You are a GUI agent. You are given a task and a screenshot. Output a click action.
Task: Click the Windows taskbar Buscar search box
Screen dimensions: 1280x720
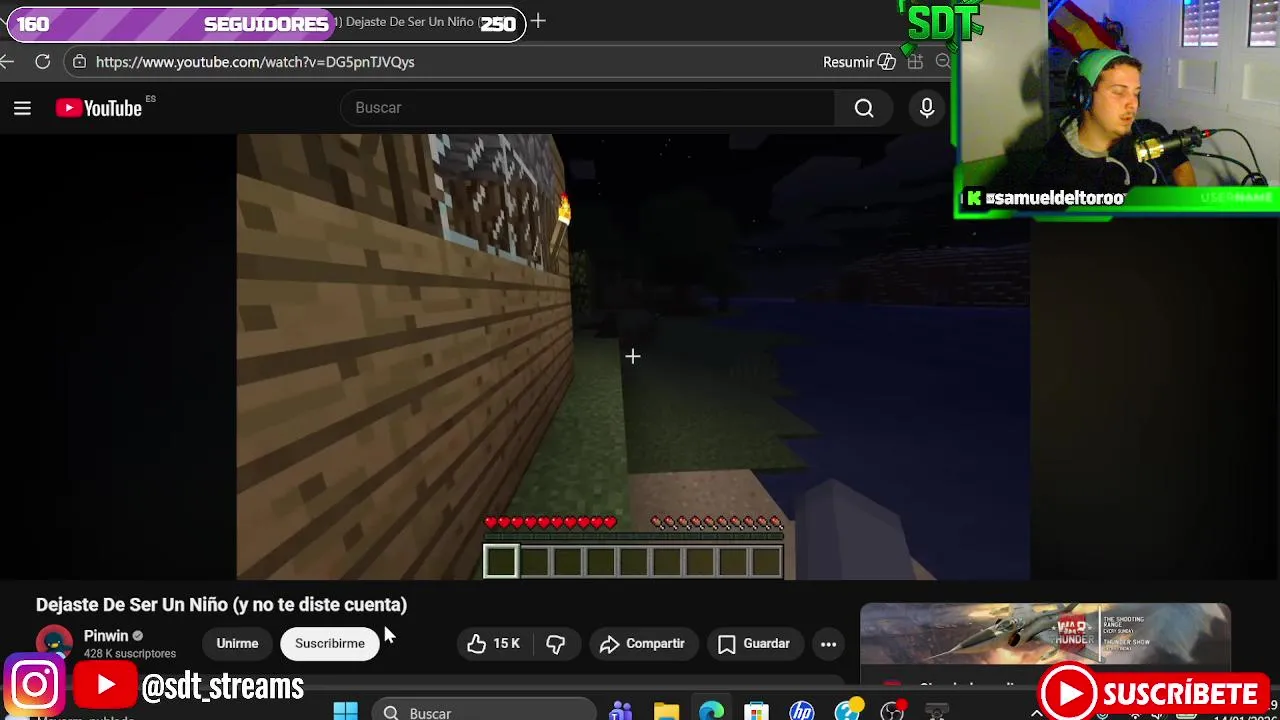pos(484,712)
